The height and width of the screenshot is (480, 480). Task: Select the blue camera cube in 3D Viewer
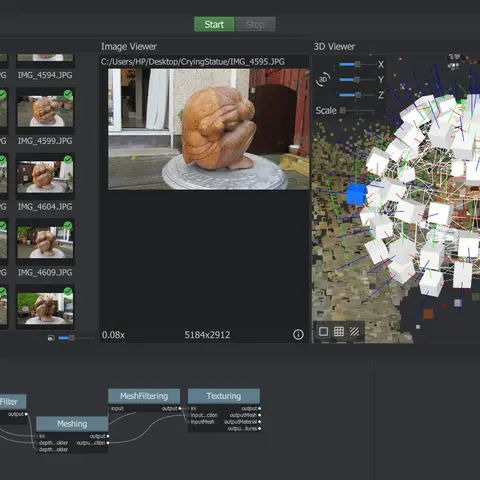click(x=356, y=194)
